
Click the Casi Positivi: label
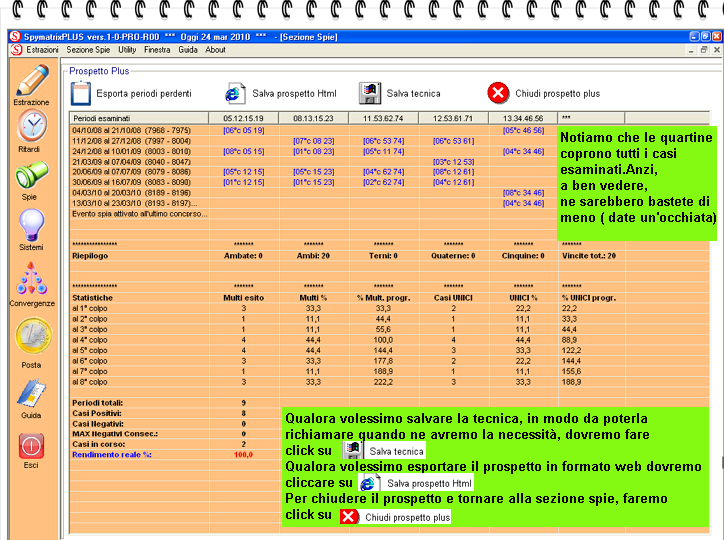click(x=97, y=414)
